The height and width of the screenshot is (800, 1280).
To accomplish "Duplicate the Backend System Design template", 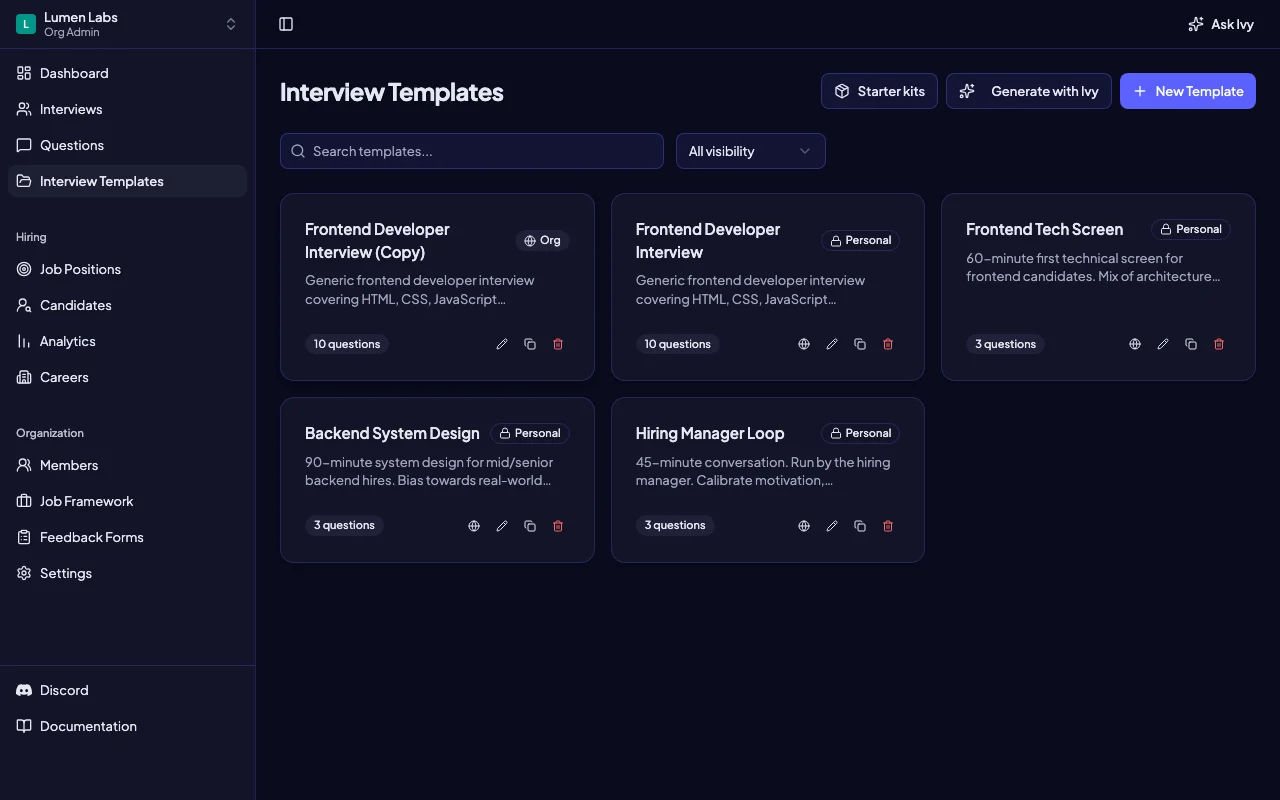I will (x=530, y=526).
